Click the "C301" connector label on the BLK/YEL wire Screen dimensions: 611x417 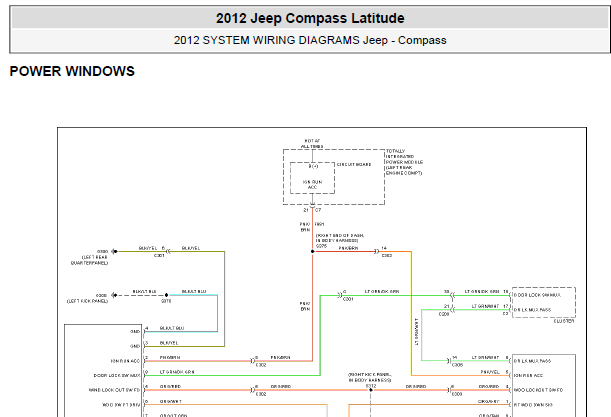click(159, 256)
